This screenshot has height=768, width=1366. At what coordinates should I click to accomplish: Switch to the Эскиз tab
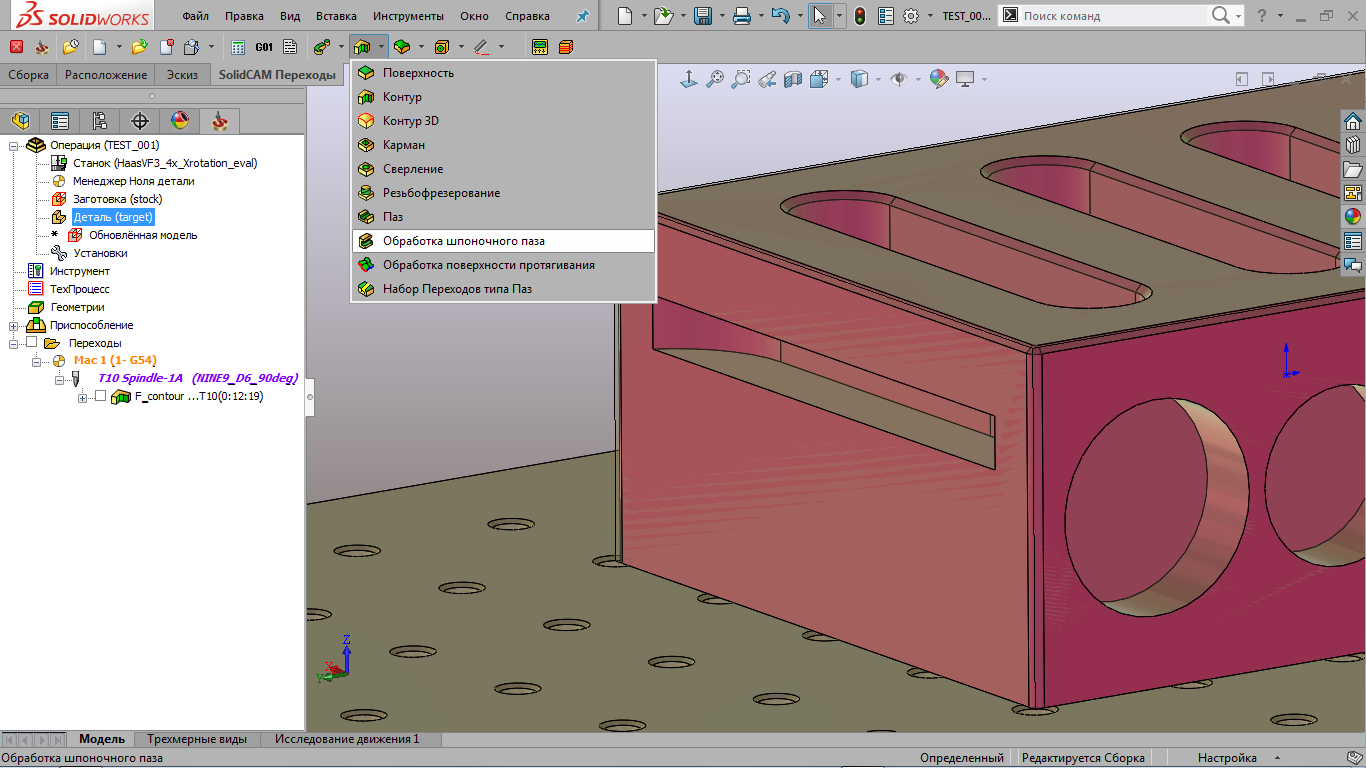tap(182, 75)
